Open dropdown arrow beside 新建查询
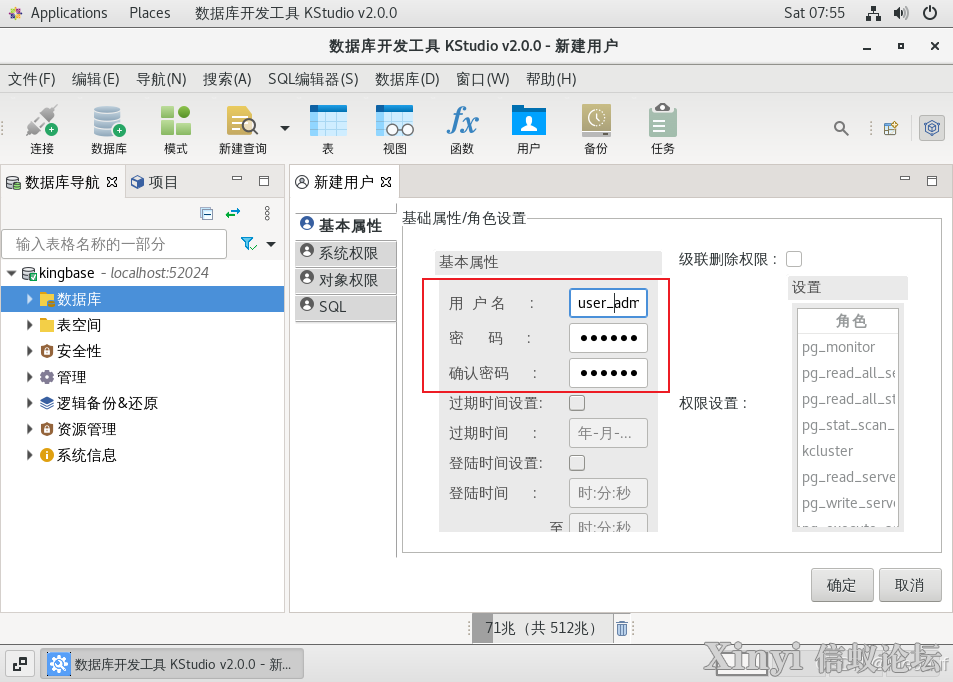This screenshot has height=682, width=953. point(284,128)
